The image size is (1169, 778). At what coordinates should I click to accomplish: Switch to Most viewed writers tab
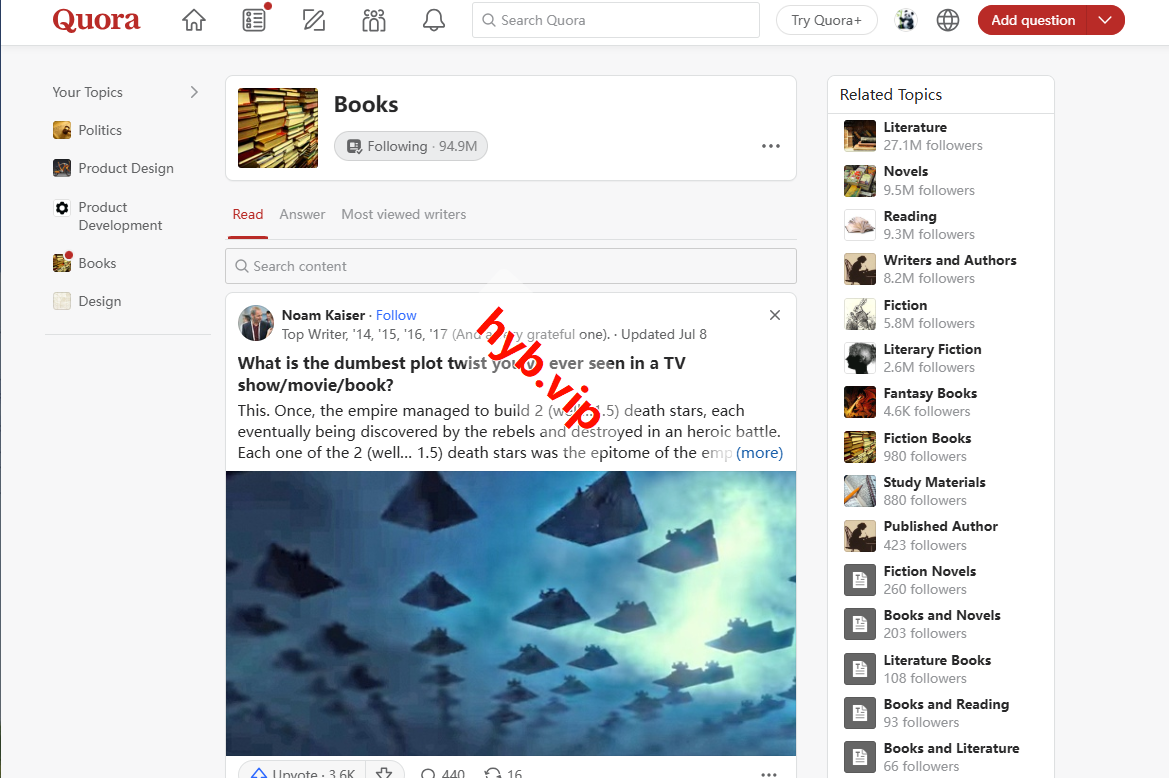pos(403,214)
